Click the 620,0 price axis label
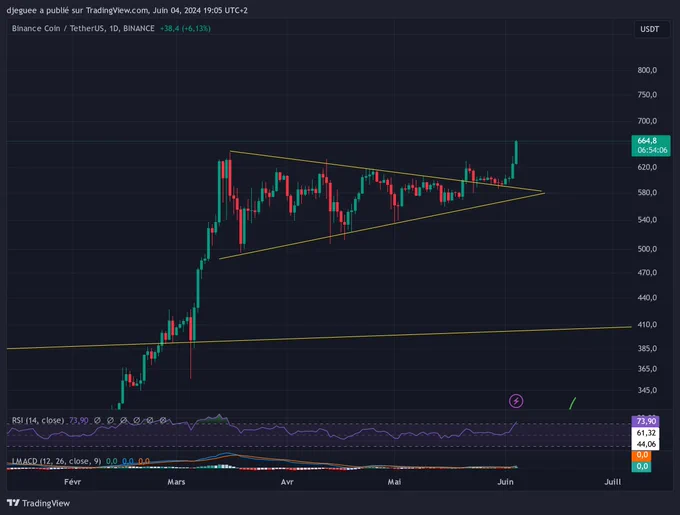This screenshot has width=680, height=515. coord(647,167)
